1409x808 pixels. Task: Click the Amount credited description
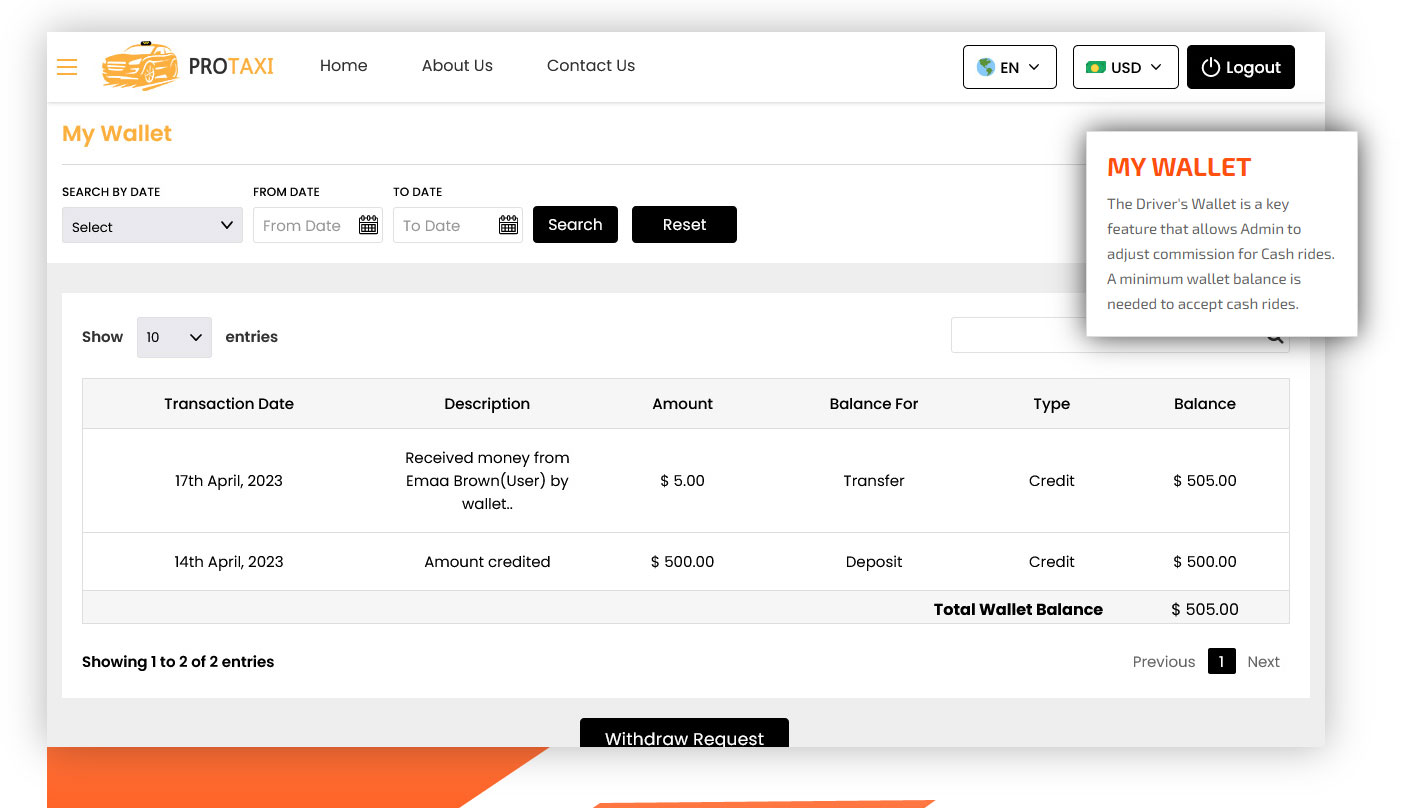(487, 562)
